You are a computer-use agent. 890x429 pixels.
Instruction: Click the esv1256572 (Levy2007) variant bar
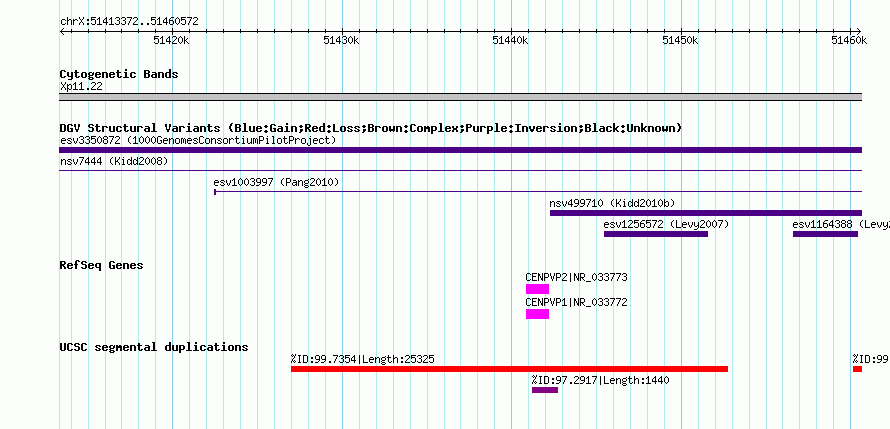(x=656, y=234)
